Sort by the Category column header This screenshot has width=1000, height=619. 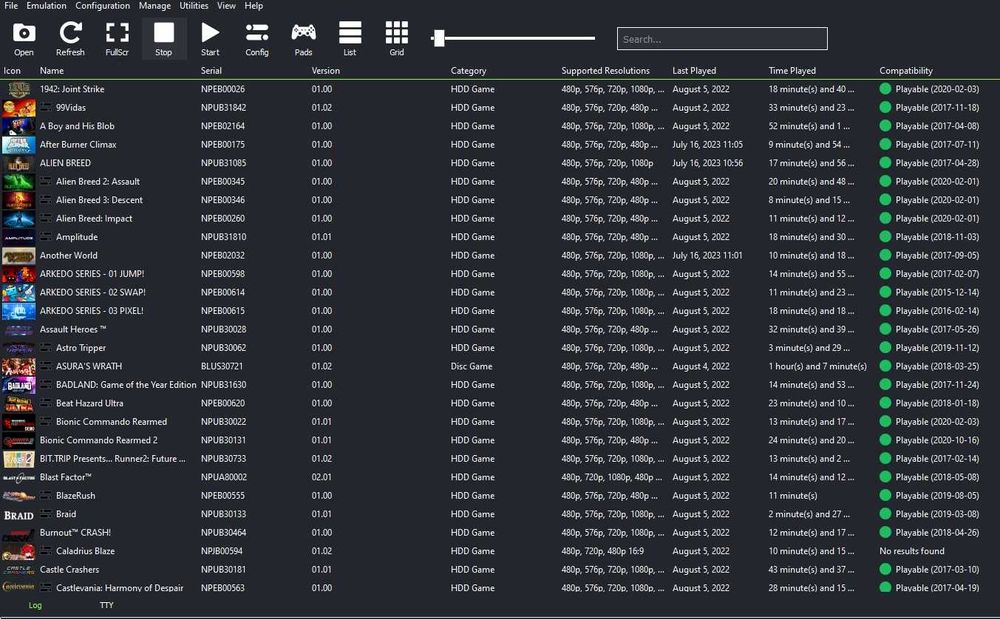point(468,71)
